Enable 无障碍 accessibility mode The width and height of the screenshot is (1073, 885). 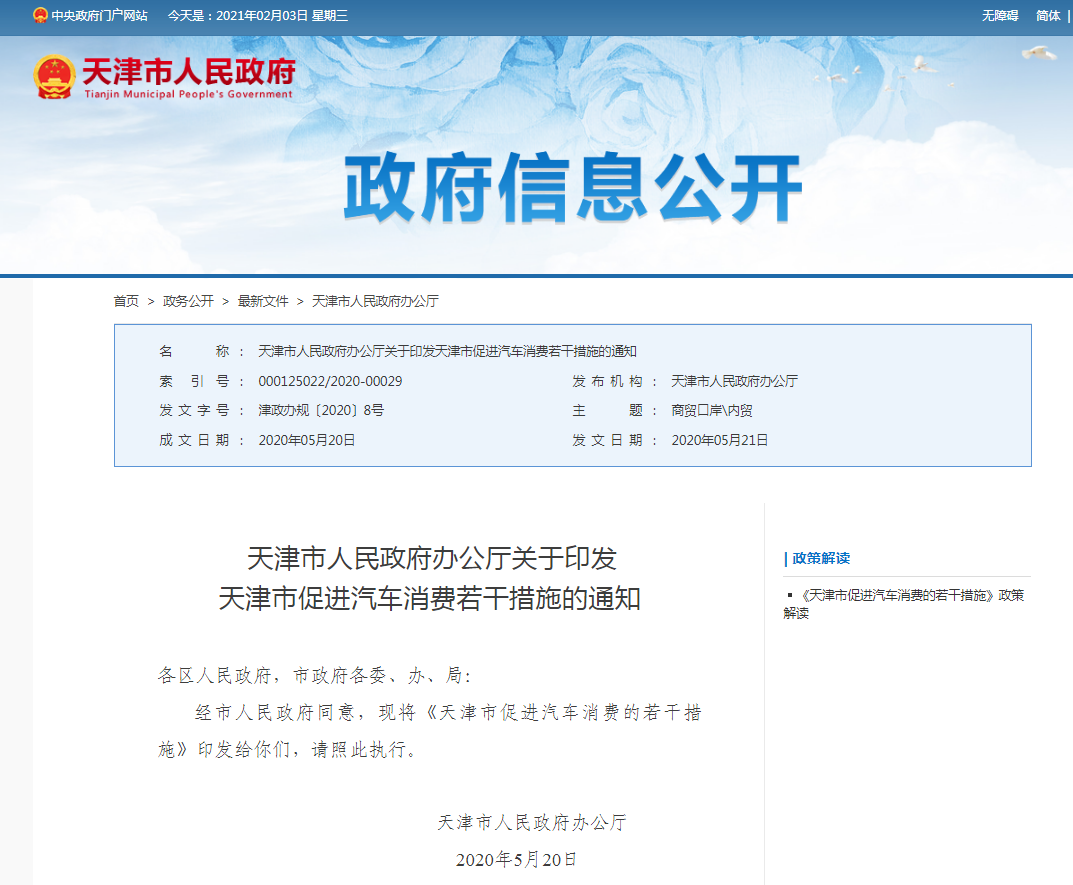[x=999, y=16]
